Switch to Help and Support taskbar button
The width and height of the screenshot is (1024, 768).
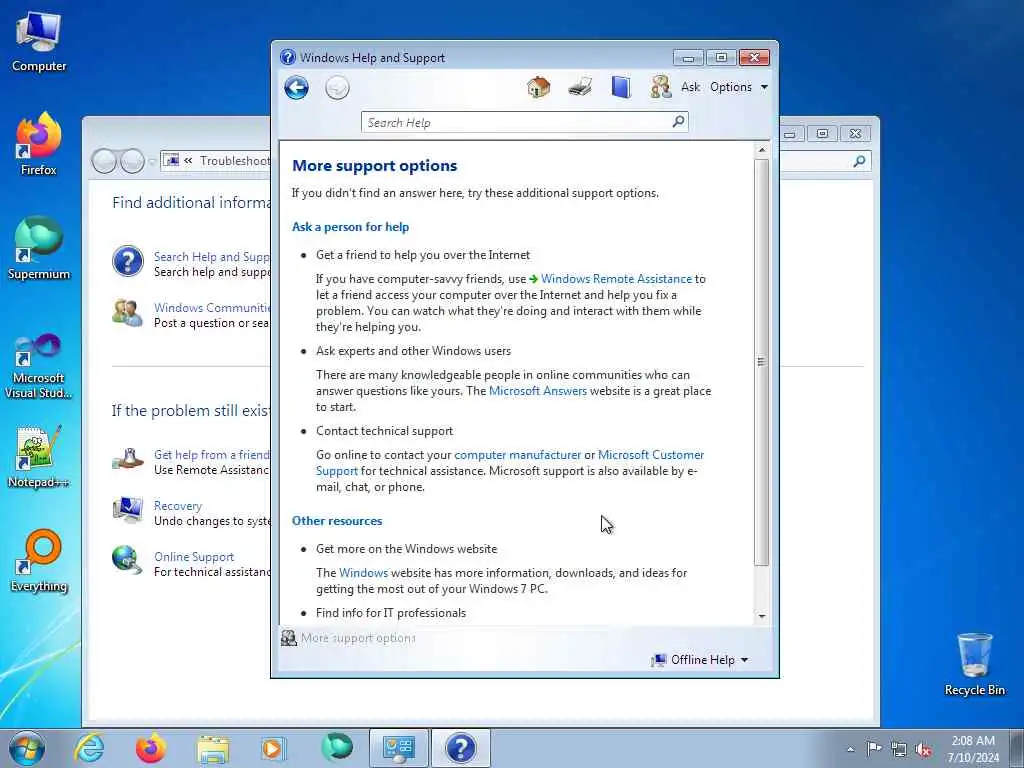coord(460,748)
